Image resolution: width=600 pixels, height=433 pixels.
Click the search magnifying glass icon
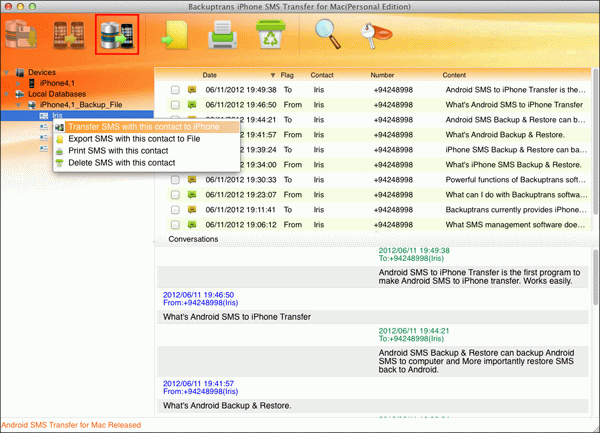tap(328, 34)
